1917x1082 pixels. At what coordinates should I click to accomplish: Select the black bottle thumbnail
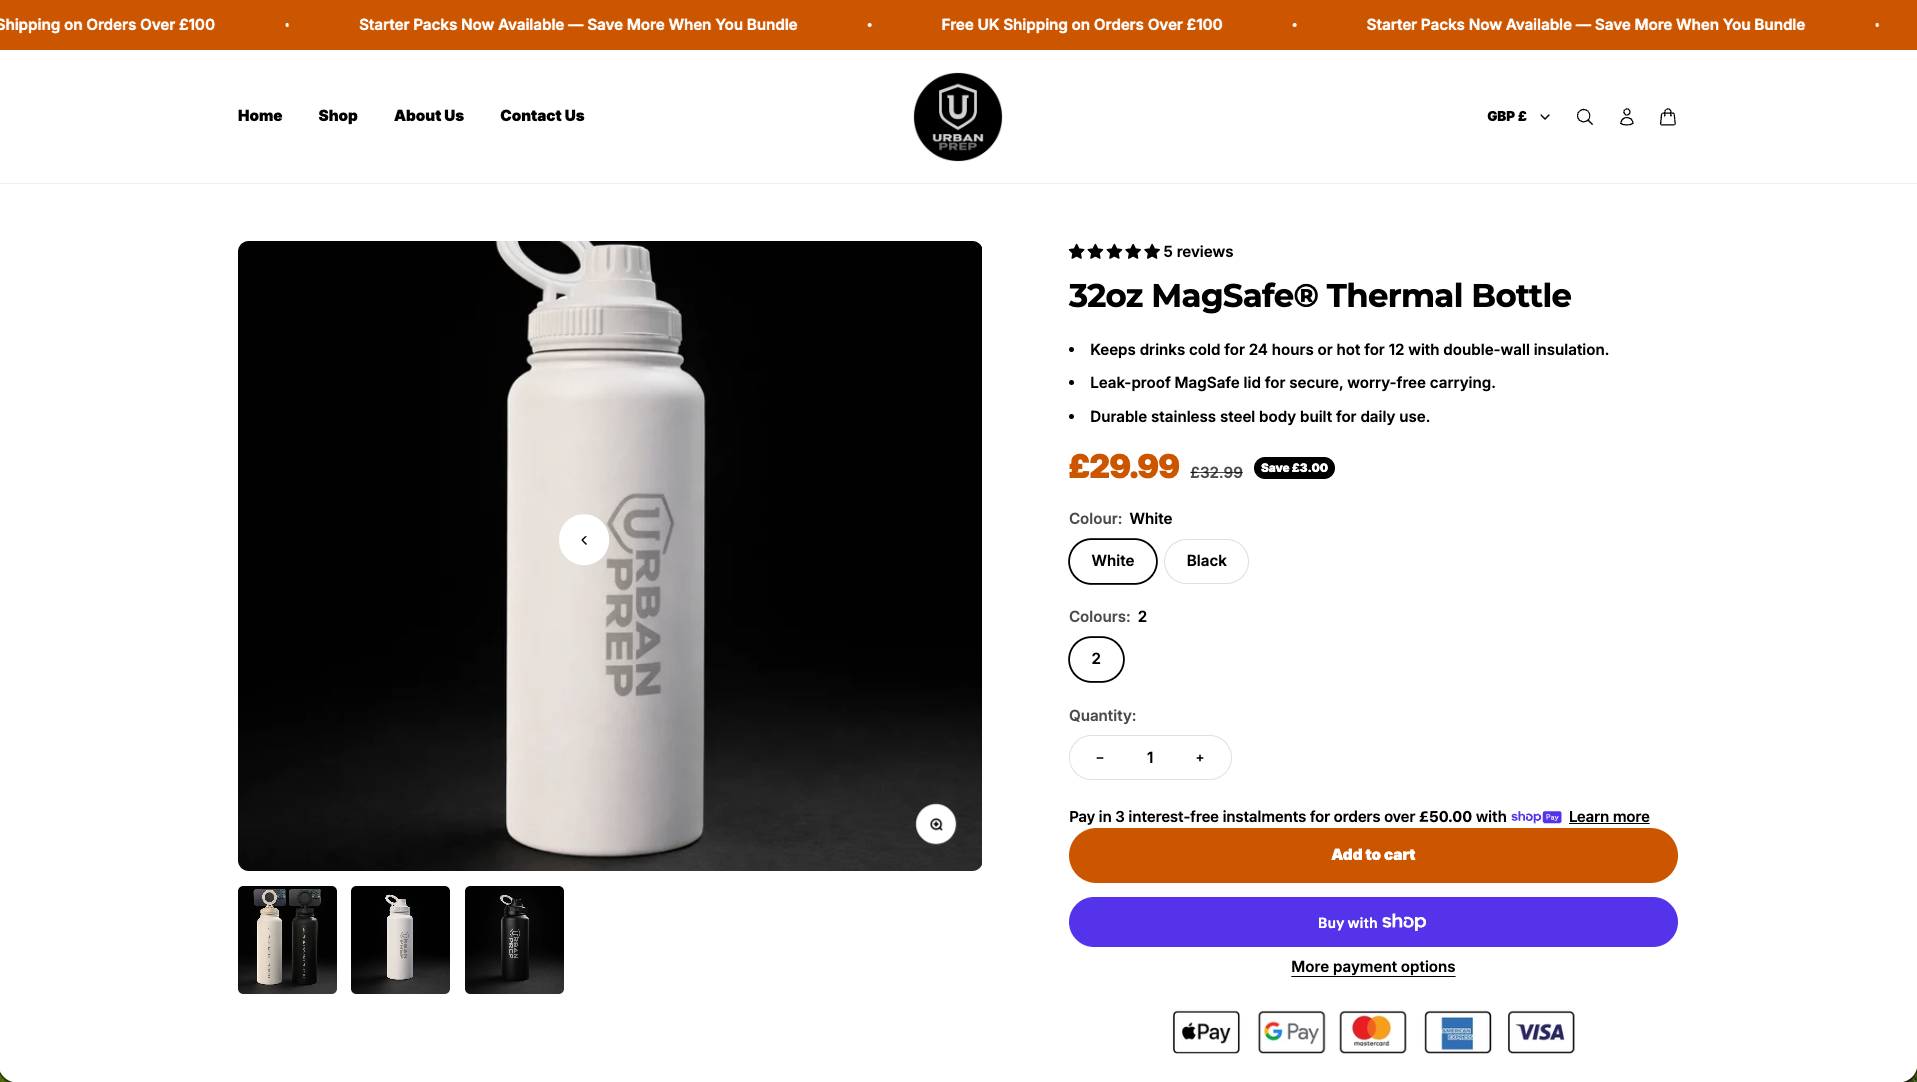(x=514, y=940)
